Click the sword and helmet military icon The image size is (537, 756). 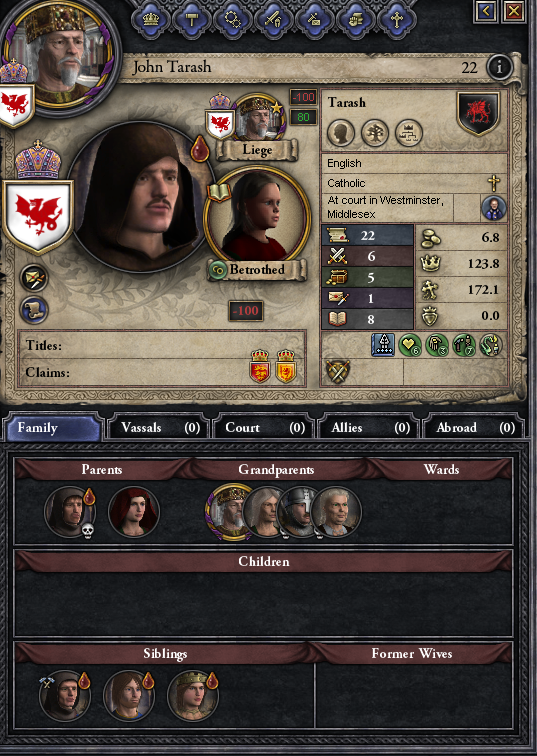[274, 20]
